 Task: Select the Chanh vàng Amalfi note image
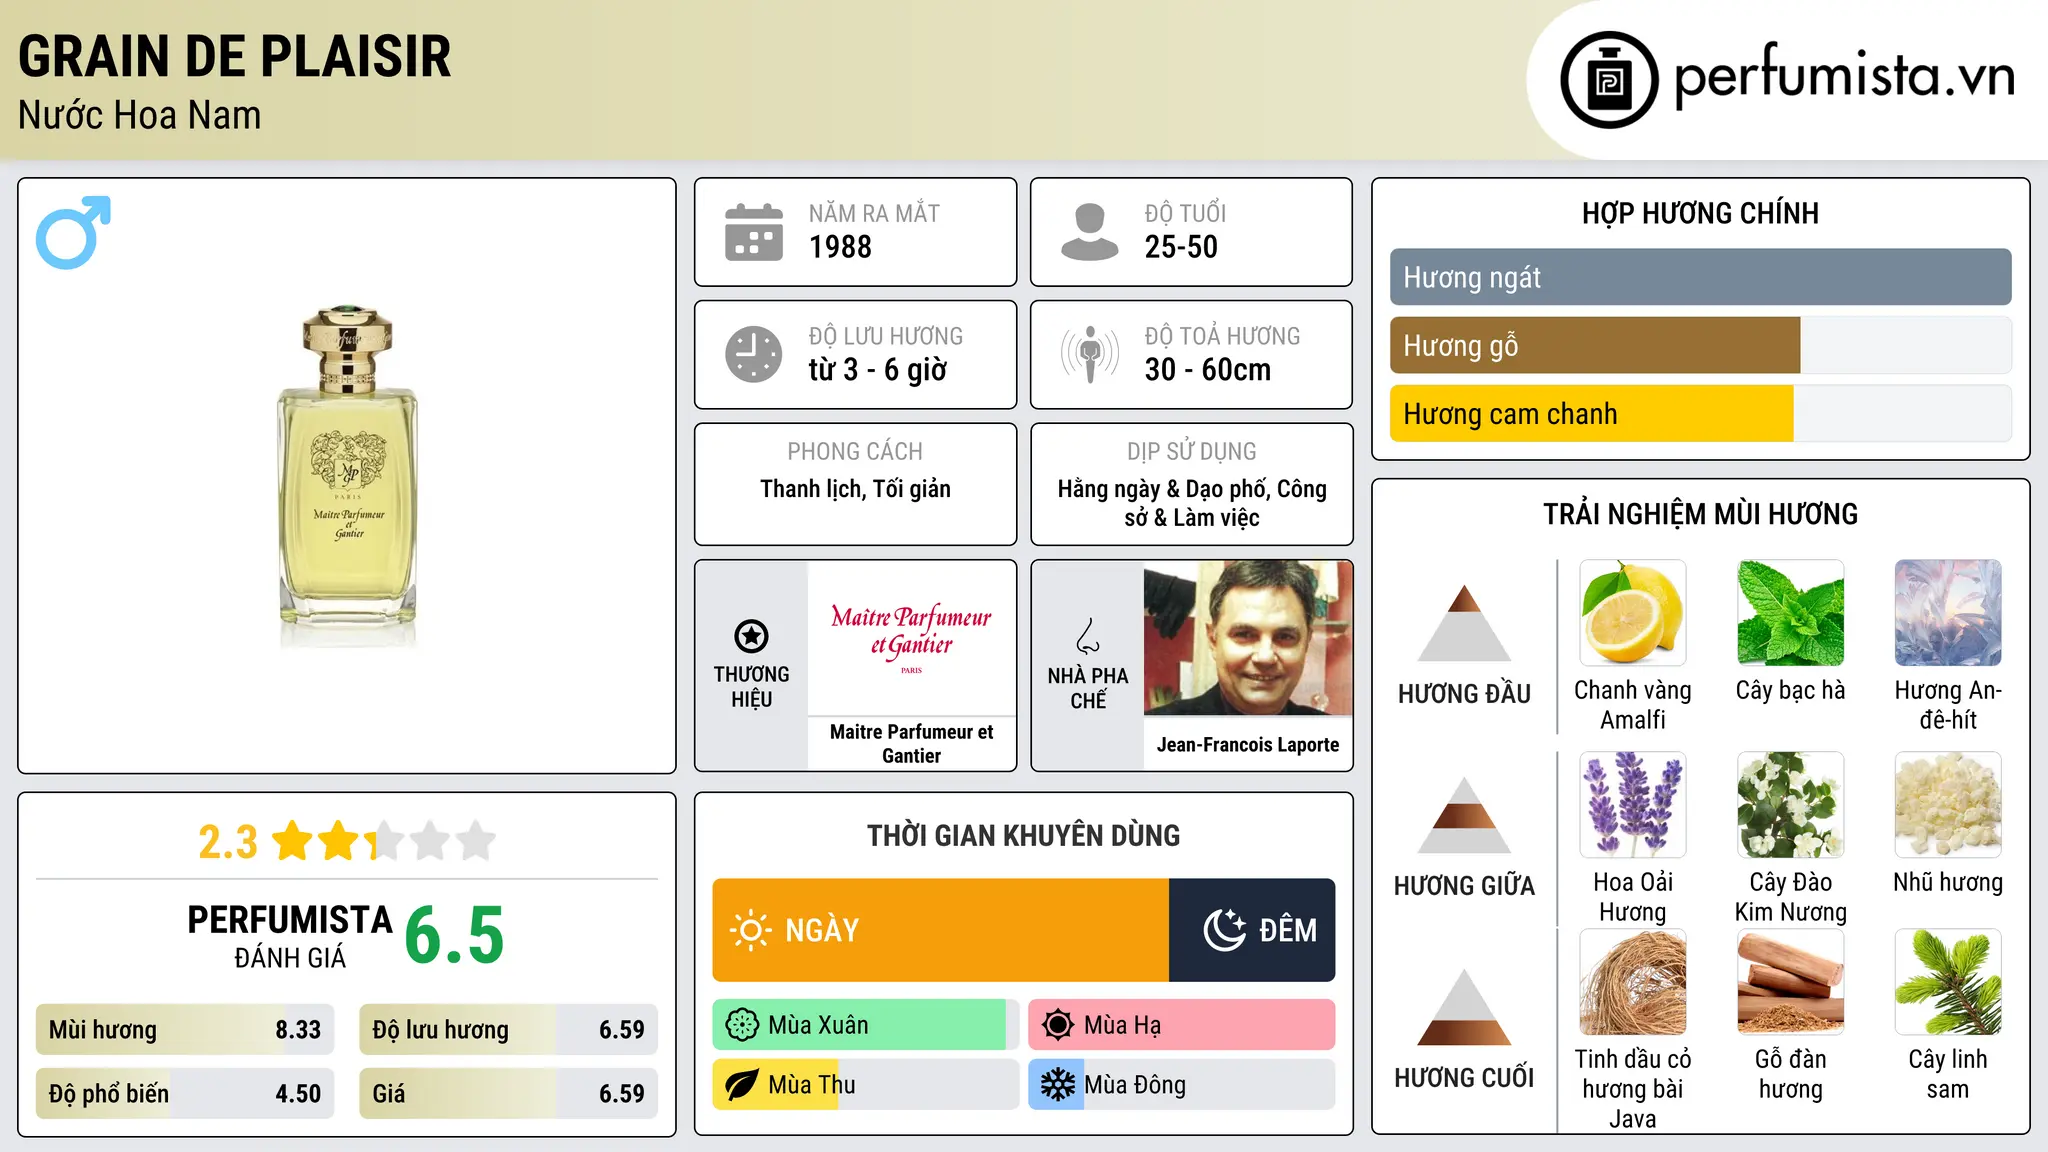click(x=1633, y=613)
